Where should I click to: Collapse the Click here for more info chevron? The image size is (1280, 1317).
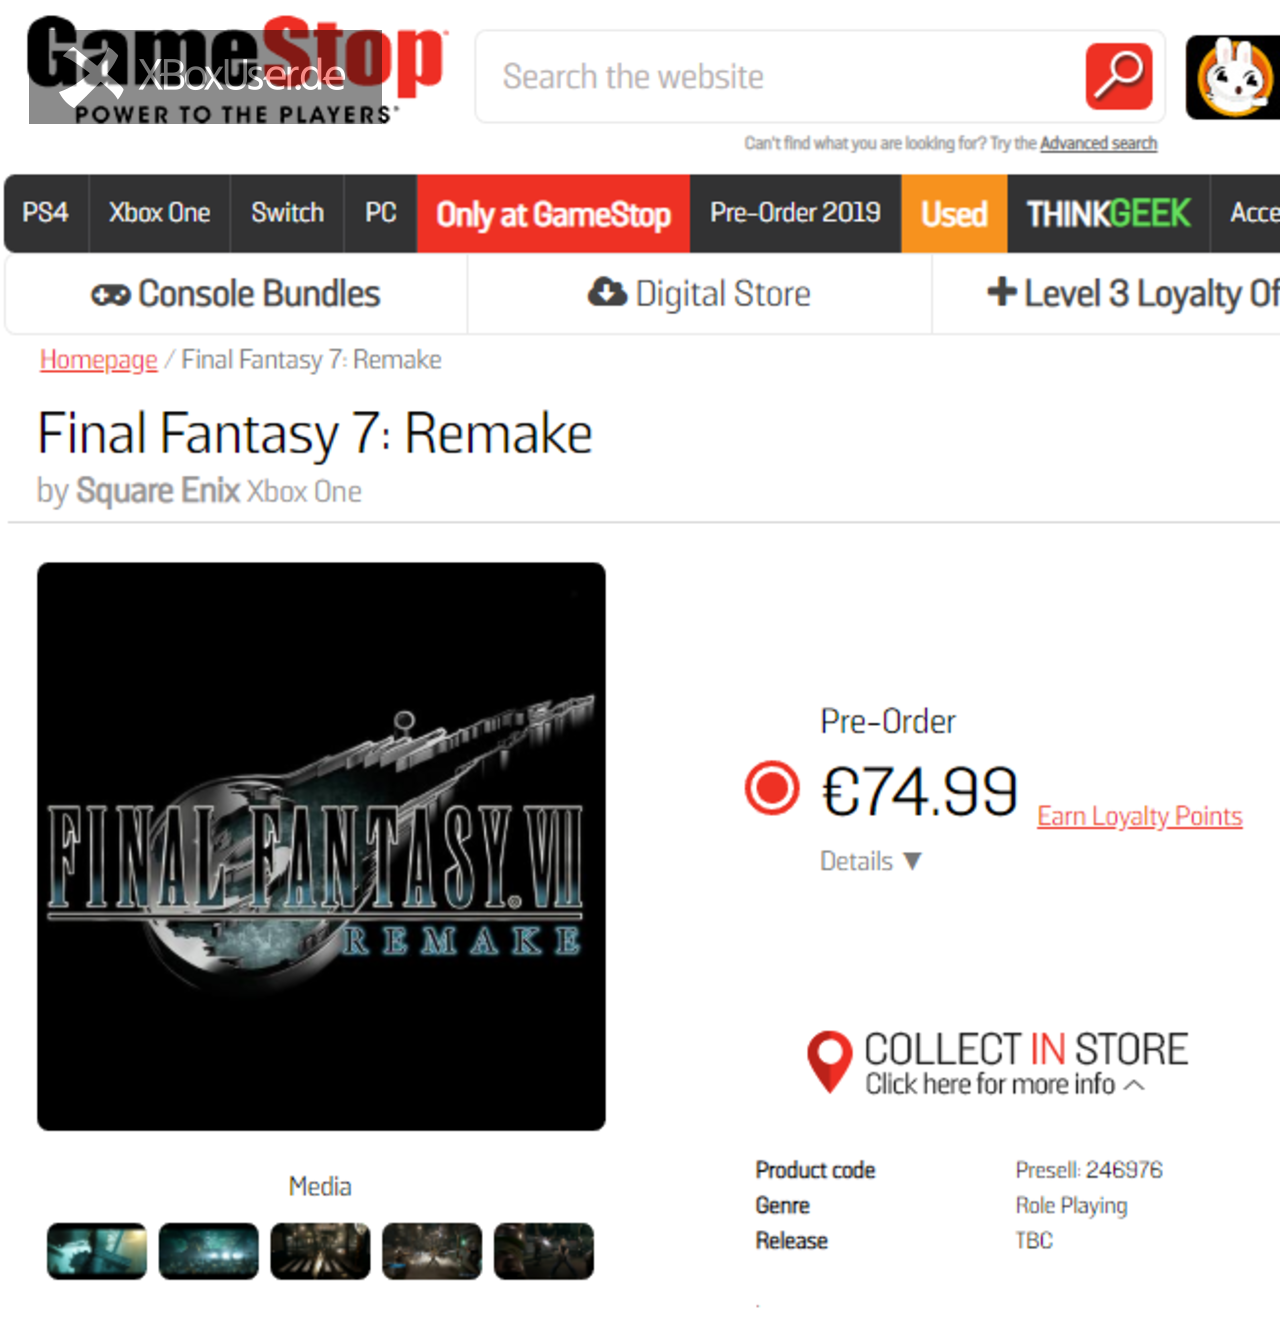tap(1134, 1085)
